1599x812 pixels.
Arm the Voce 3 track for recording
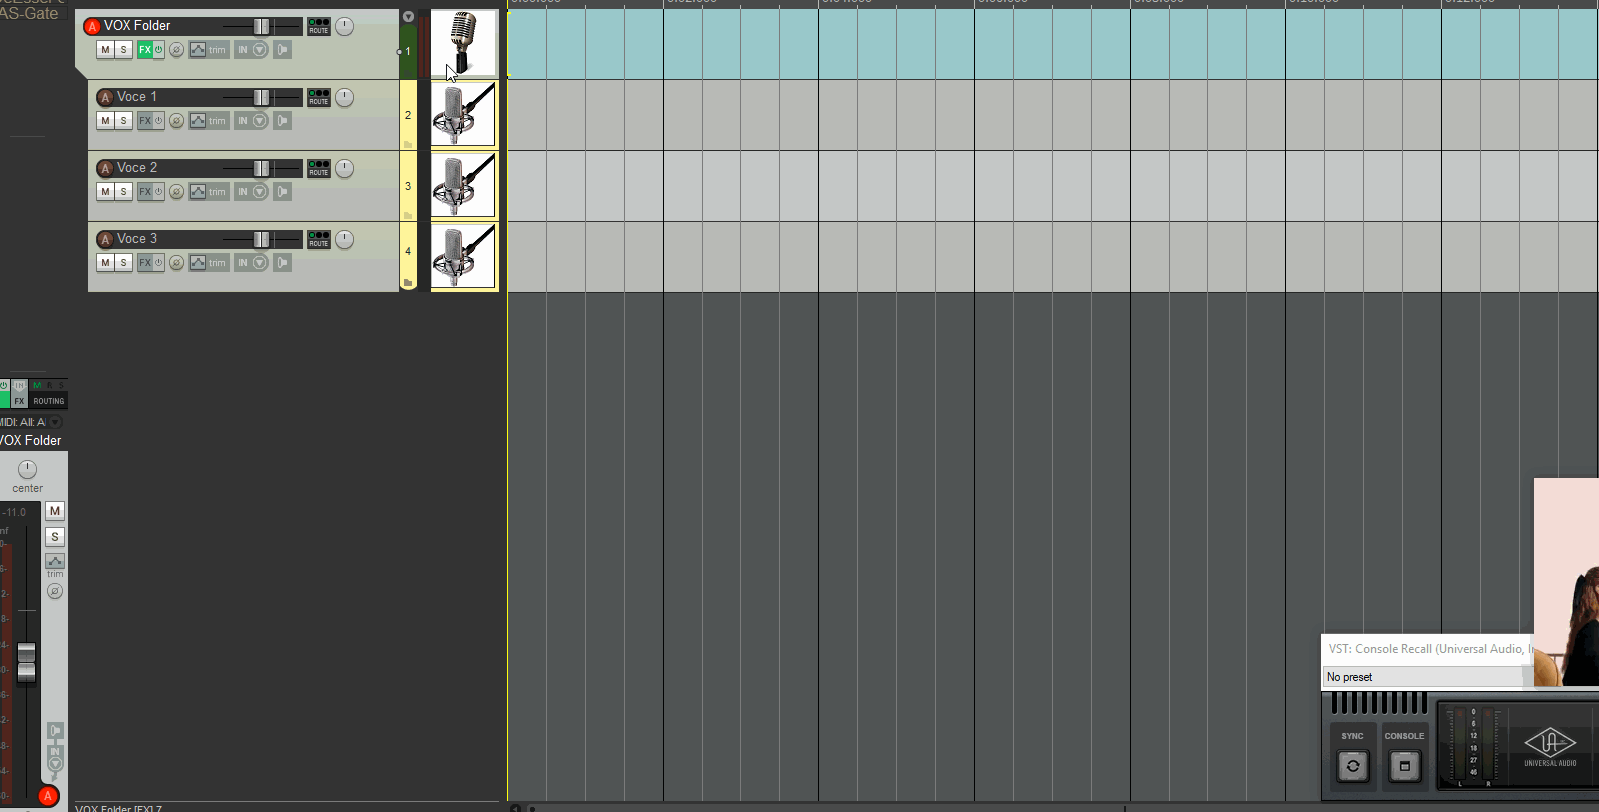tap(105, 240)
